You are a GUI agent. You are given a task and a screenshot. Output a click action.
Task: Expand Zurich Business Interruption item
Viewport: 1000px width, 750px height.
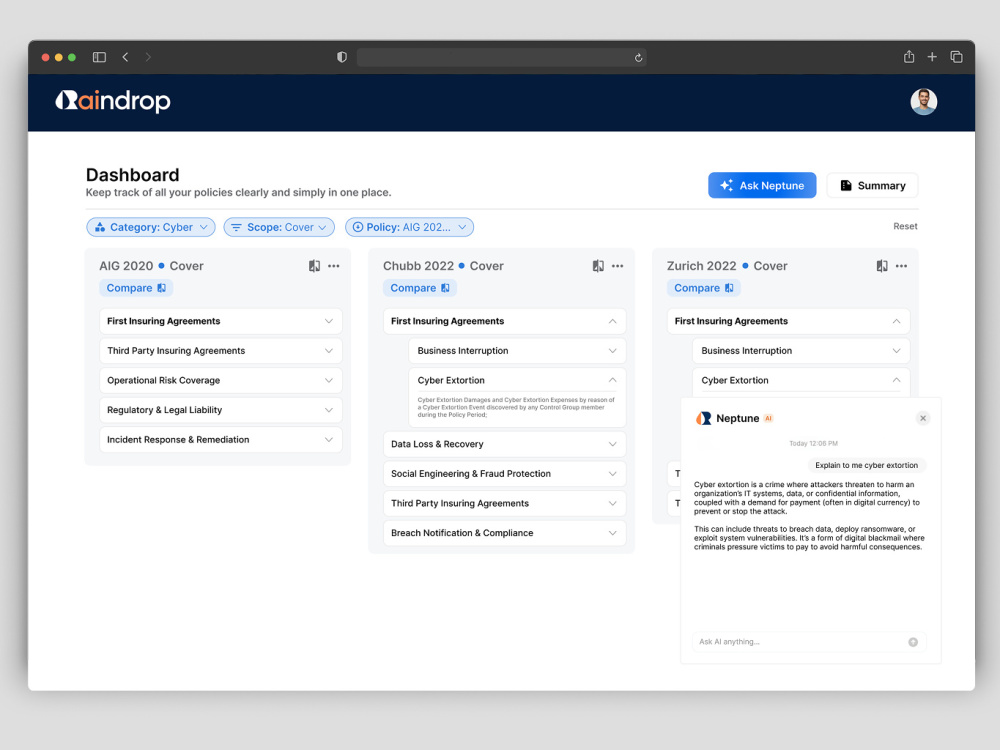tap(801, 351)
